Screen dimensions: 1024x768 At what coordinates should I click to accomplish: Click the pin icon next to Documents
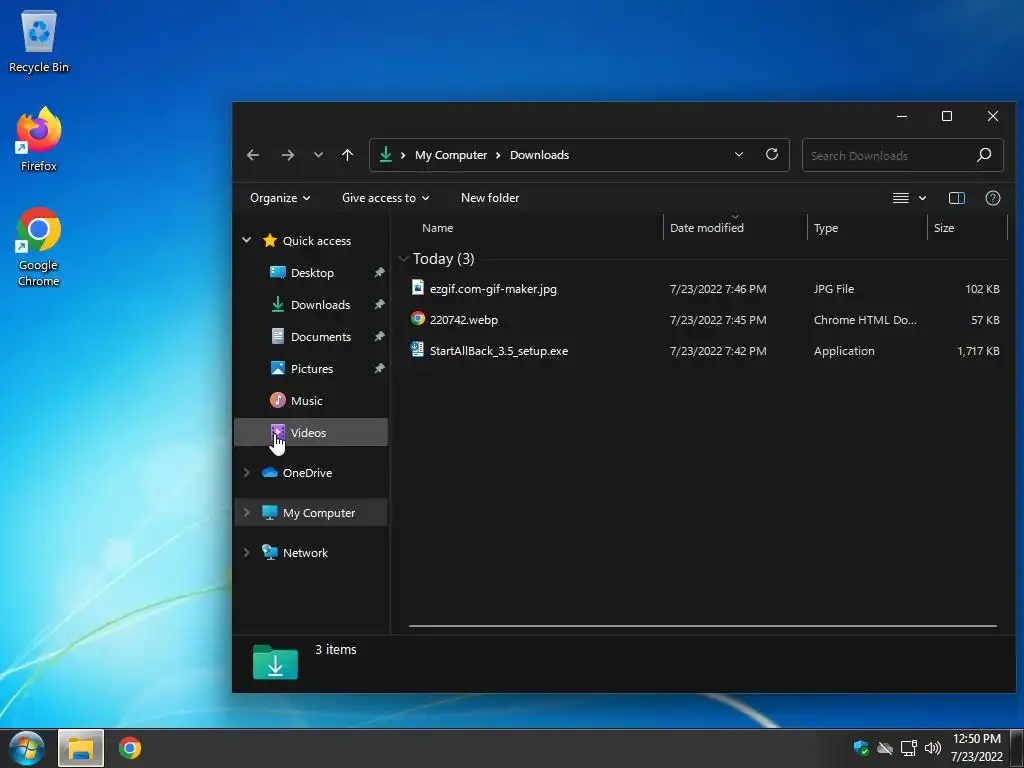tap(379, 336)
